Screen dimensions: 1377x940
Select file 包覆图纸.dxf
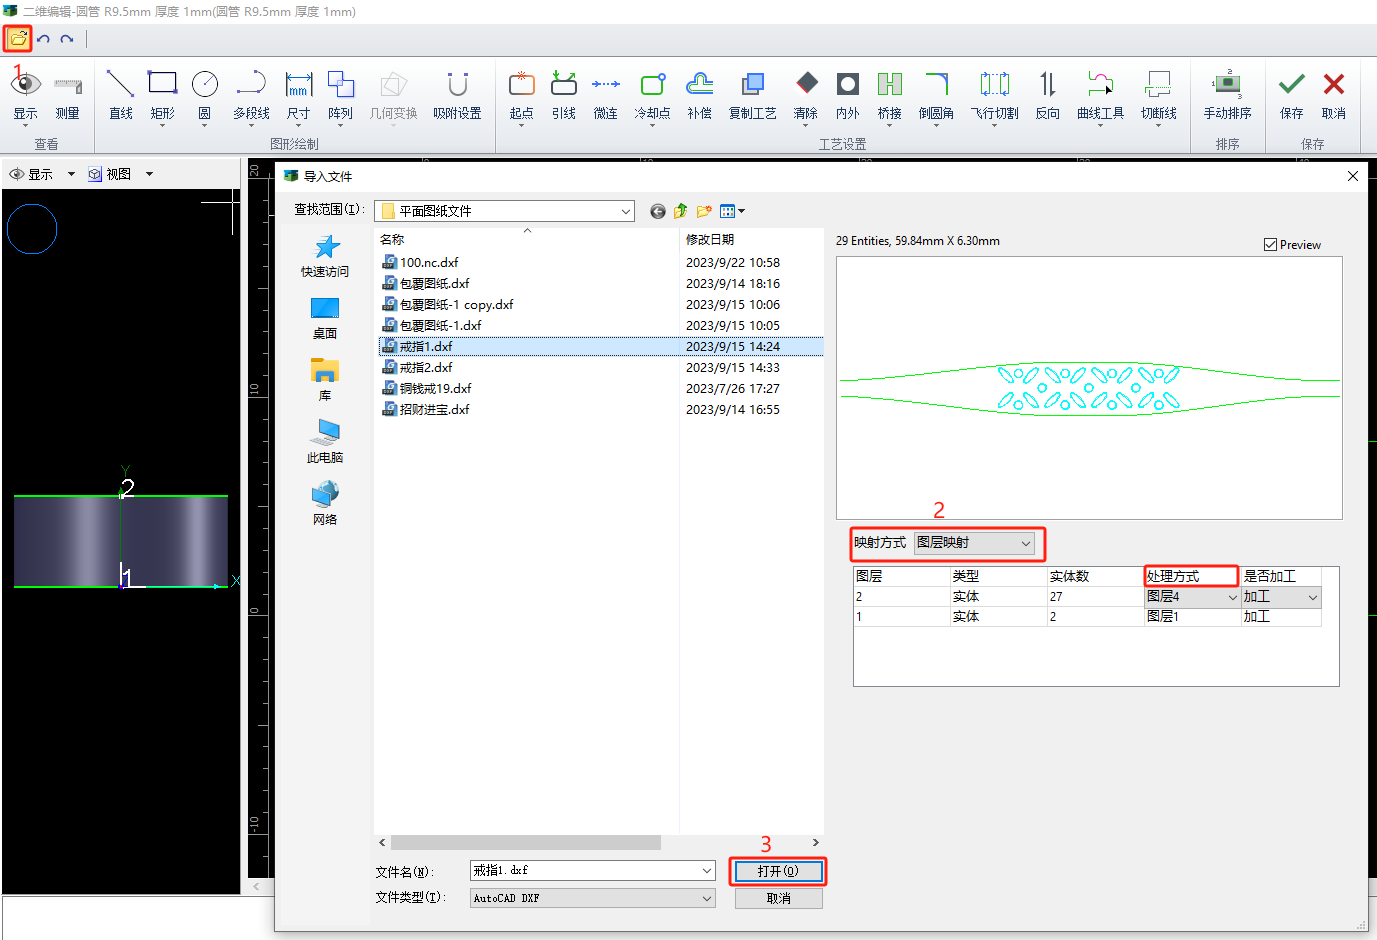[434, 284]
